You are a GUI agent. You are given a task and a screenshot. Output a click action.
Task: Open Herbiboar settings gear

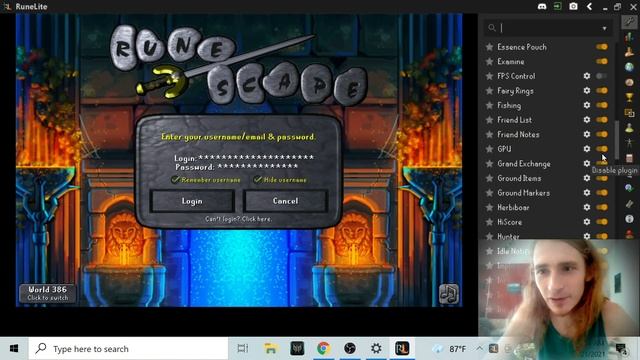(x=587, y=207)
